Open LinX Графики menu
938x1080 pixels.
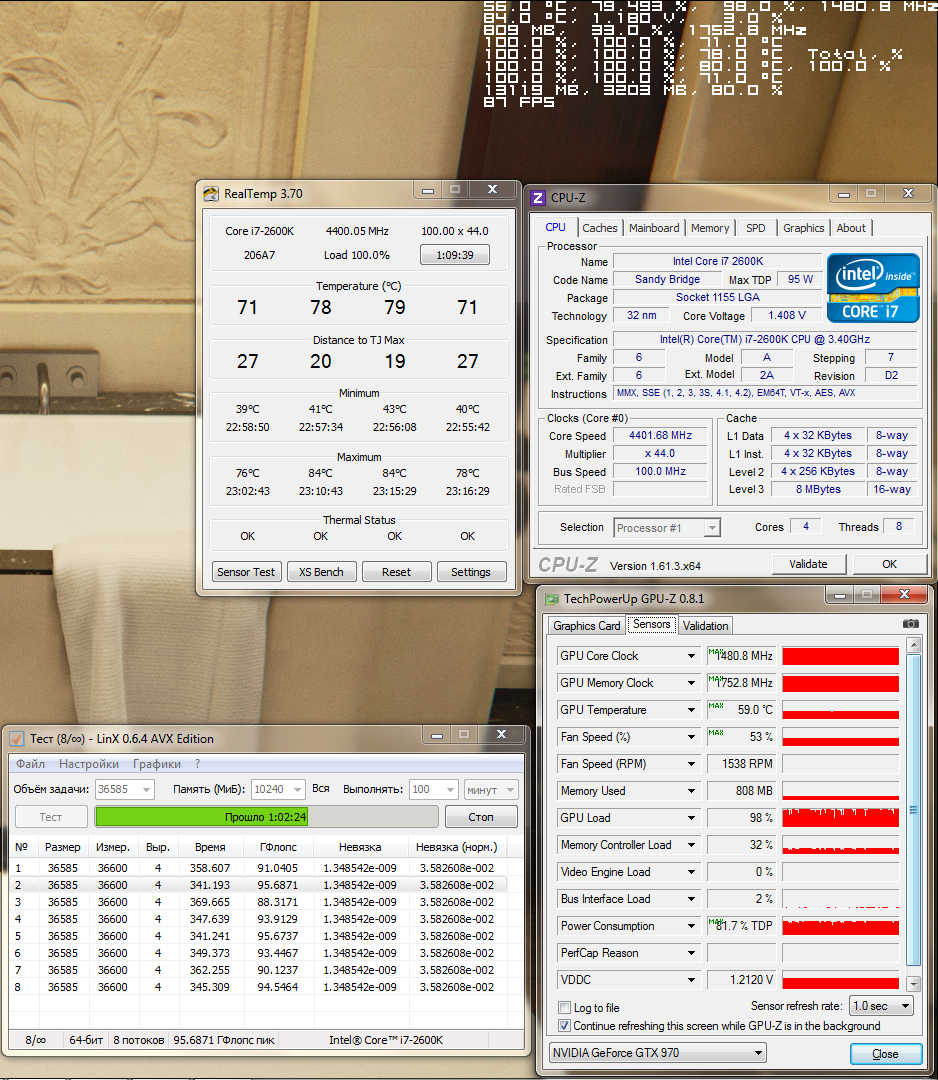[x=157, y=764]
